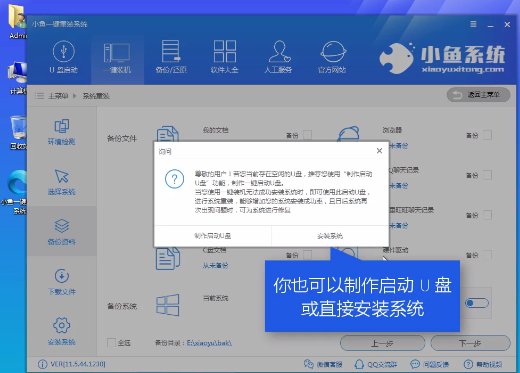Select 备份资料 step in sidebar

click(x=62, y=231)
